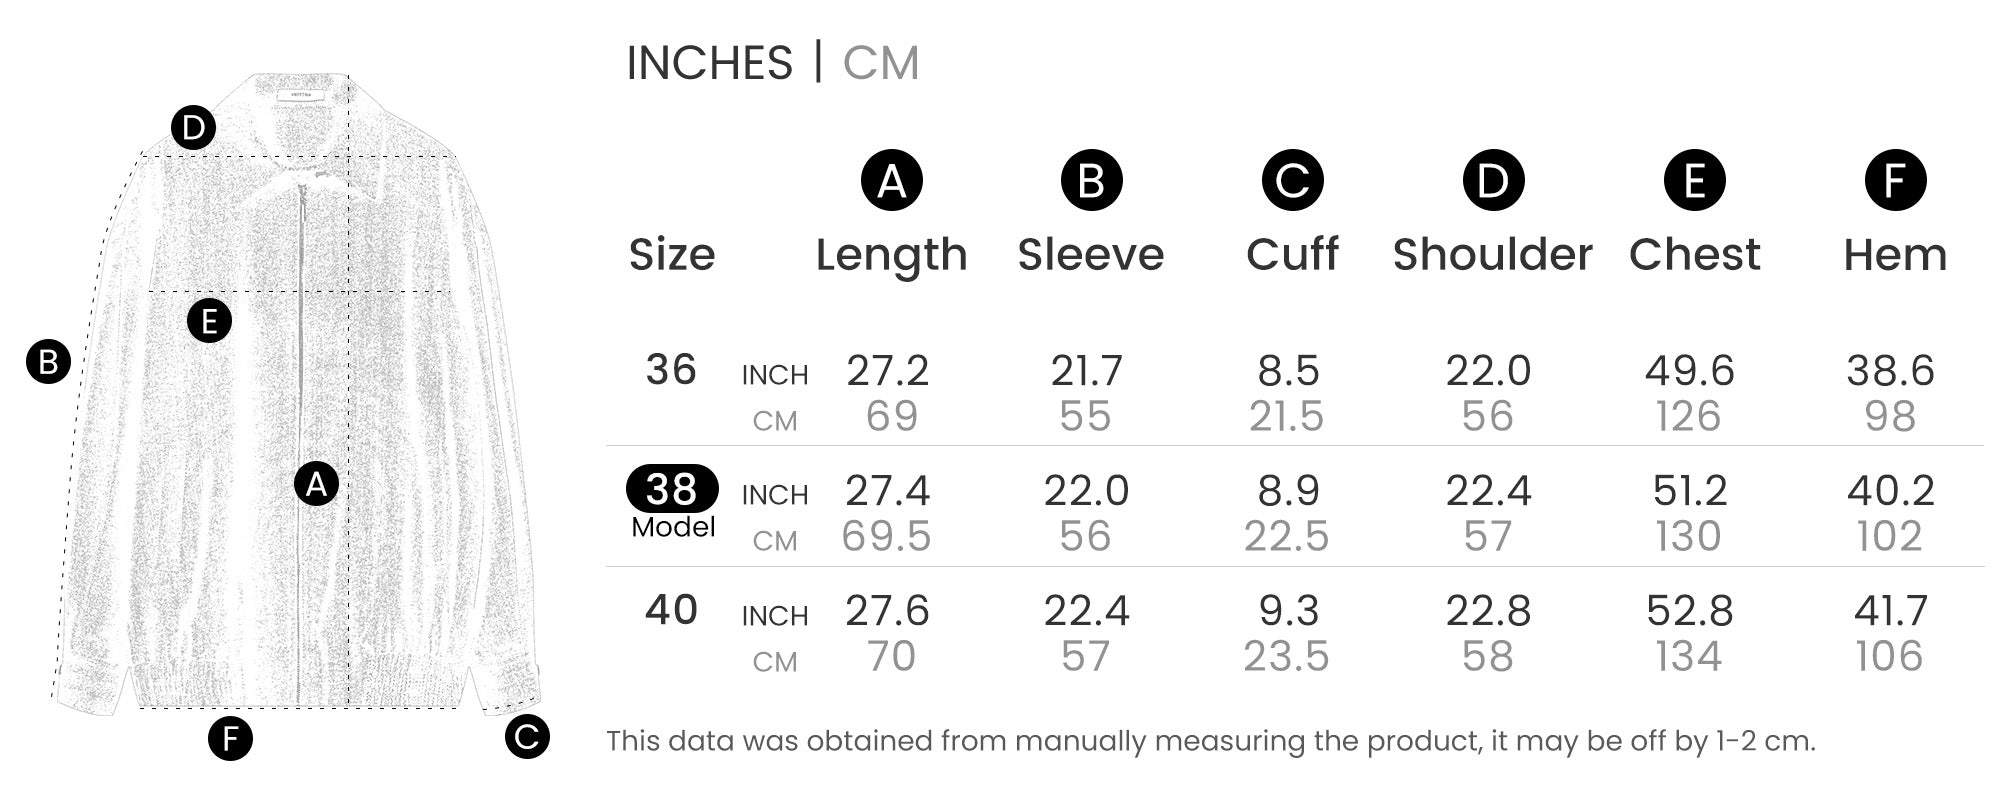Click the C marker near jacket cuff
Viewport: 2000px width, 806px height.
(x=527, y=737)
